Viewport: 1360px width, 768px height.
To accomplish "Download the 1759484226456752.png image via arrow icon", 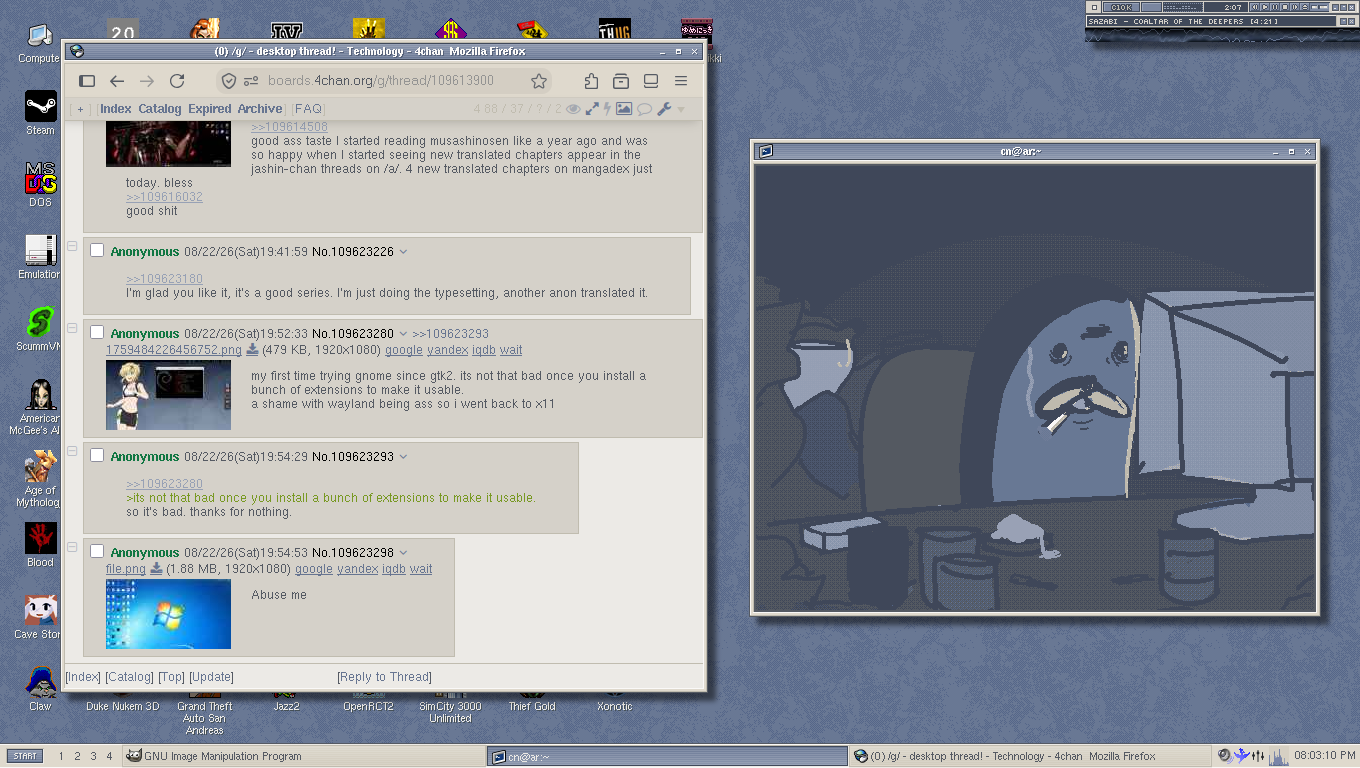I will pos(252,350).
